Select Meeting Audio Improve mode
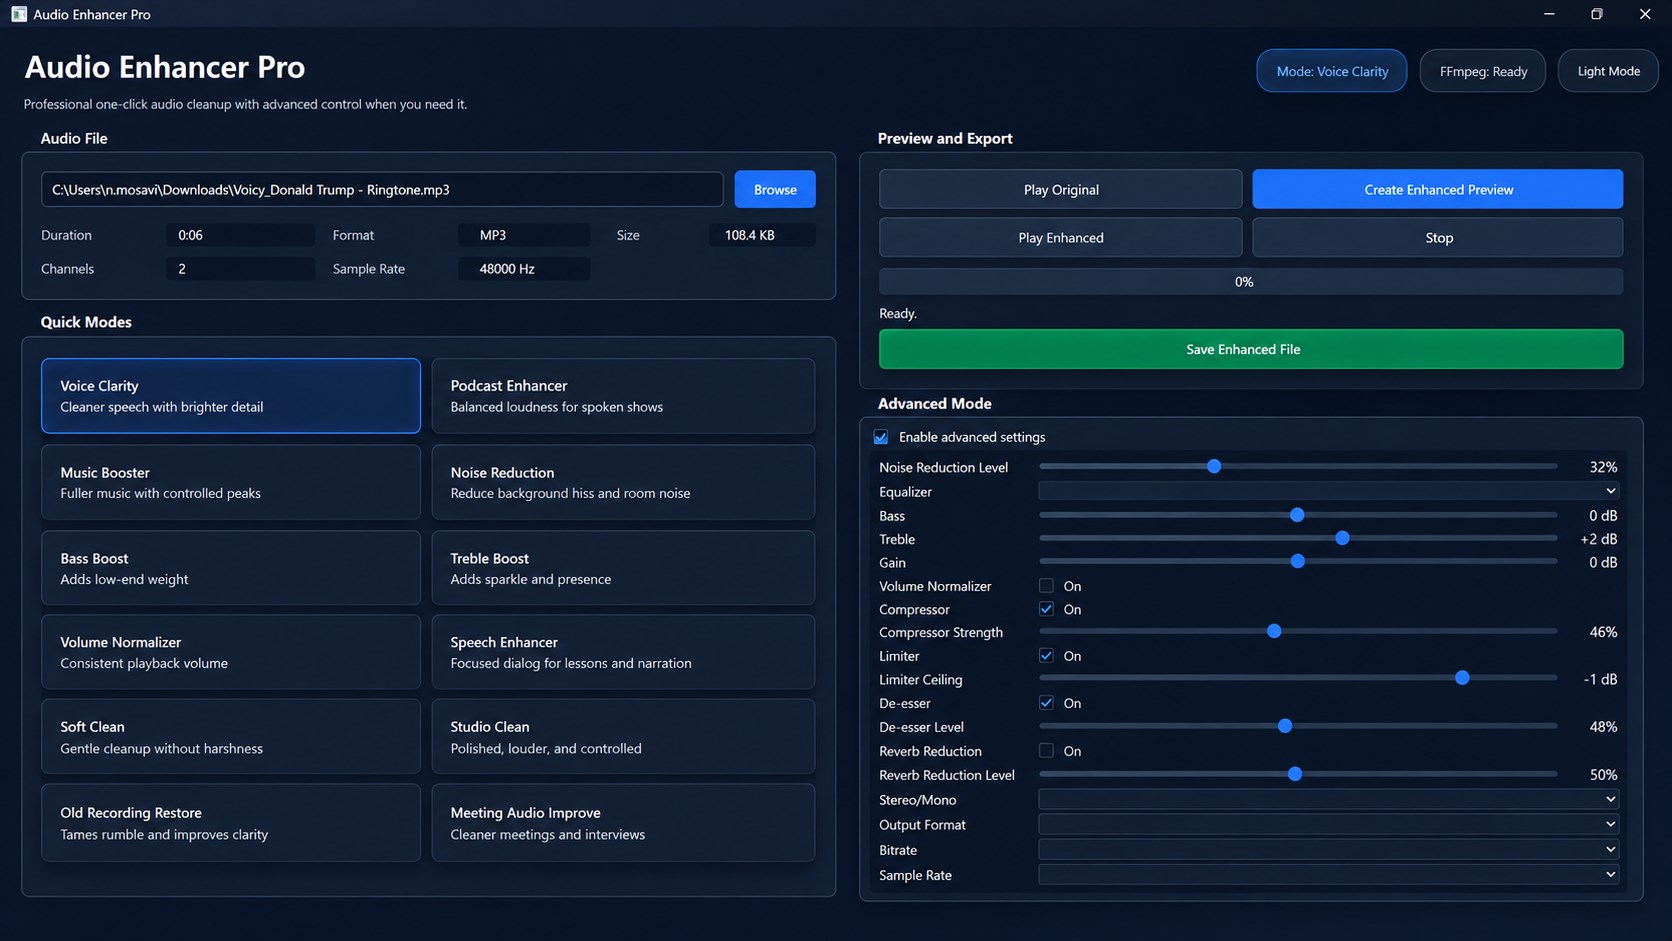The height and width of the screenshot is (941, 1672). (623, 823)
